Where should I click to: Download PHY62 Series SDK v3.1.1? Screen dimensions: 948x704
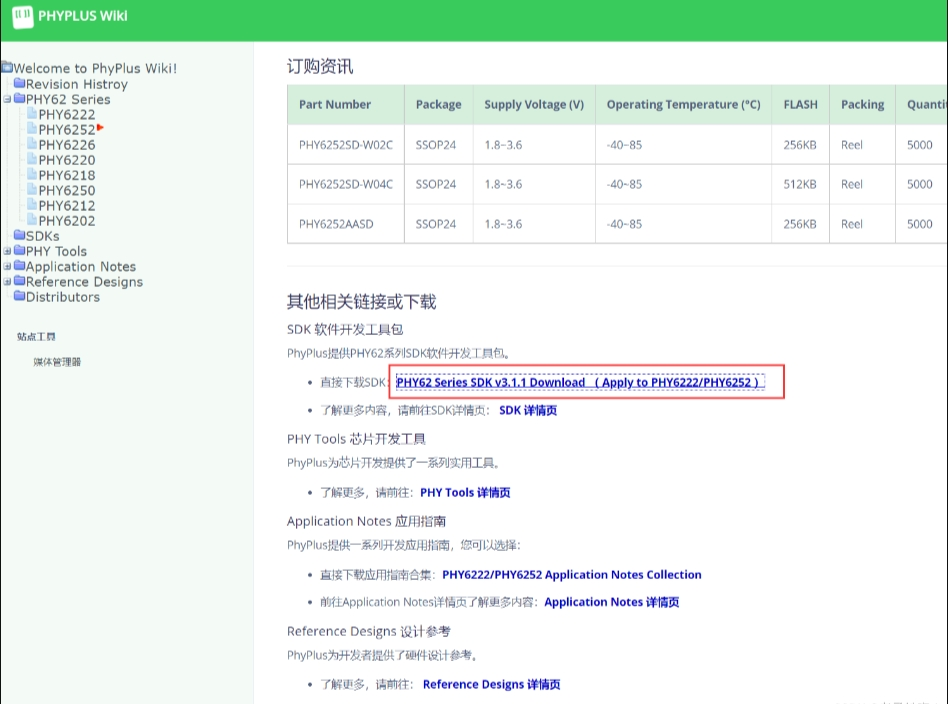[580, 382]
